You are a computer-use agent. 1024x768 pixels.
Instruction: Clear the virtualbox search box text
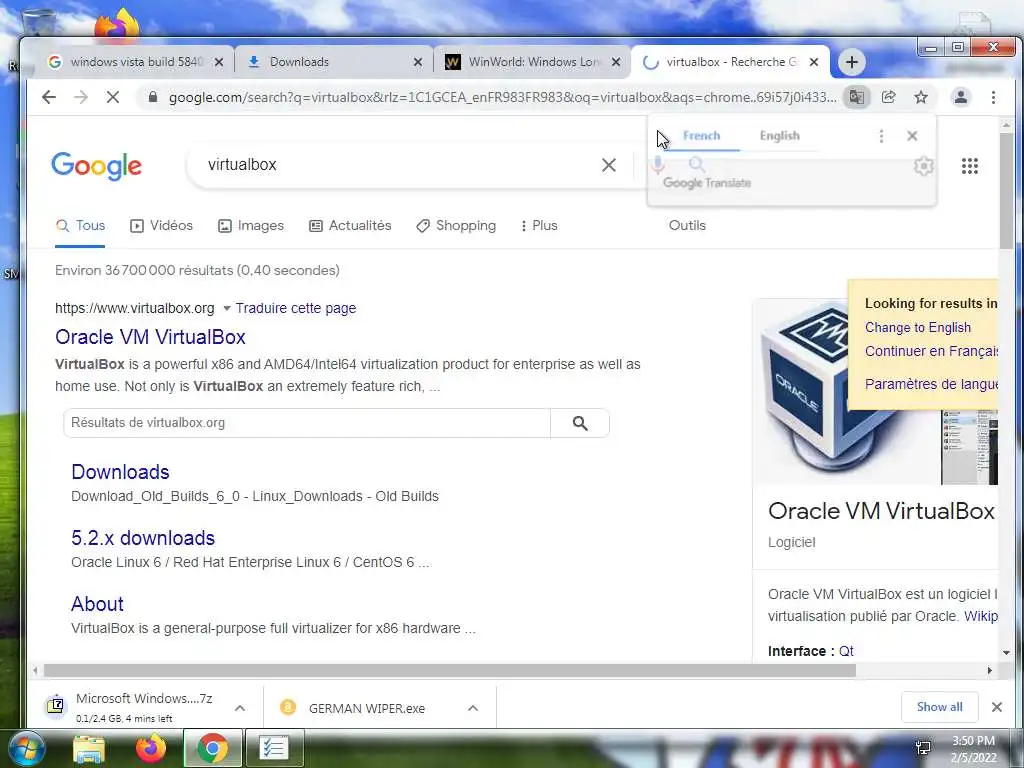pos(609,165)
